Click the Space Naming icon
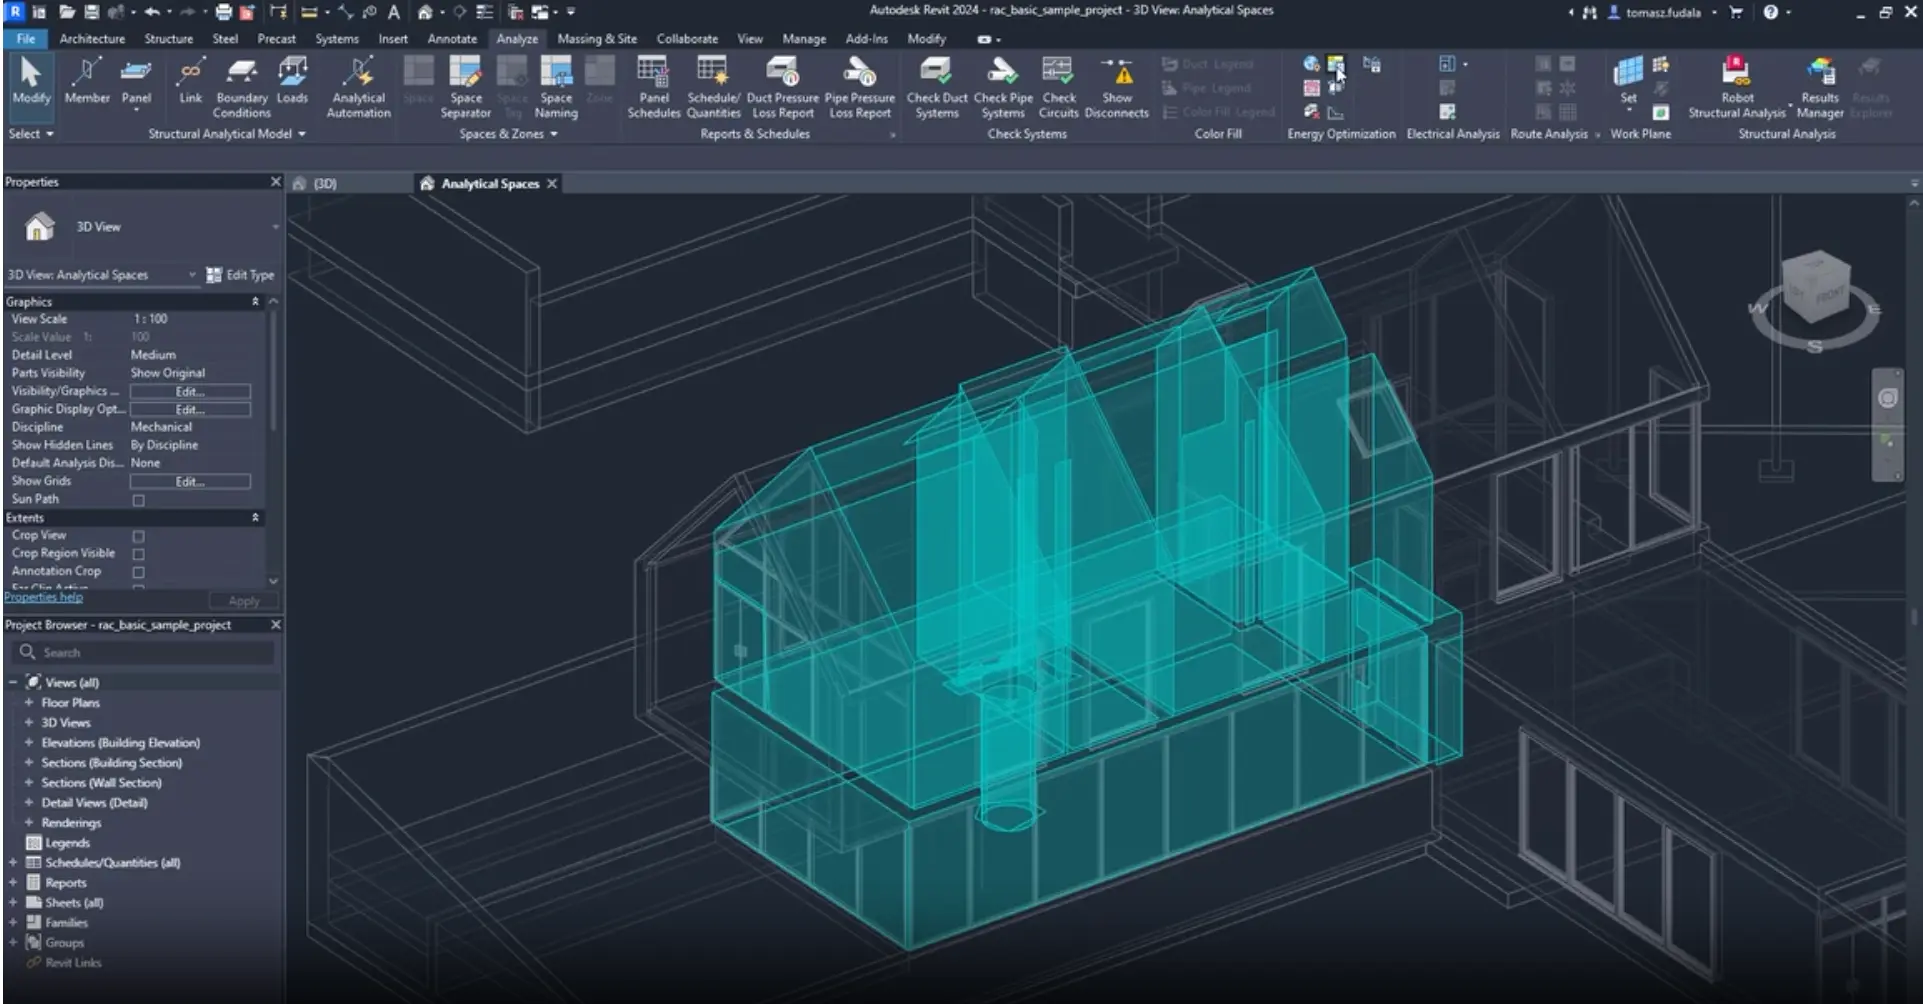This screenshot has height=1004, width=1923. tap(556, 72)
